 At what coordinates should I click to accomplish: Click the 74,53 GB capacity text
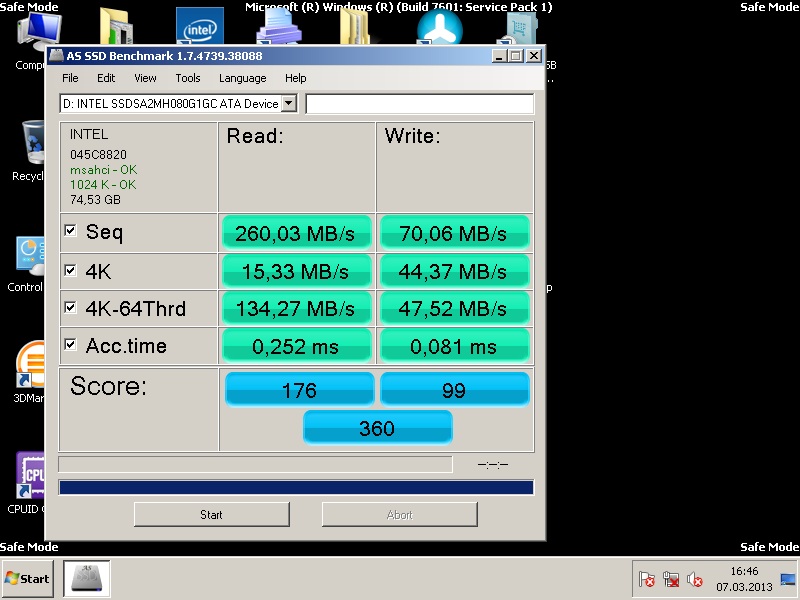coord(95,199)
